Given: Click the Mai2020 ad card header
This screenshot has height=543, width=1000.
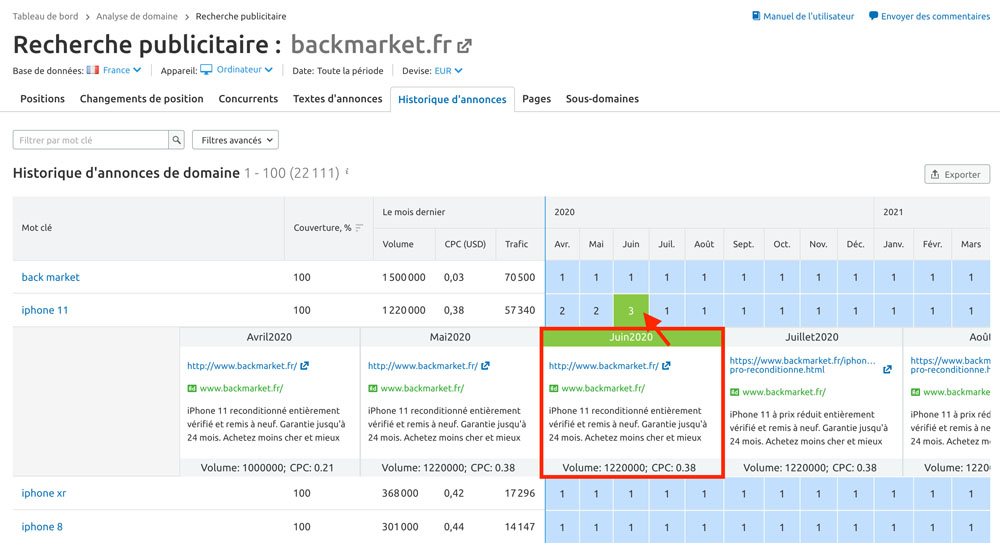Looking at the screenshot, I should [x=450, y=337].
